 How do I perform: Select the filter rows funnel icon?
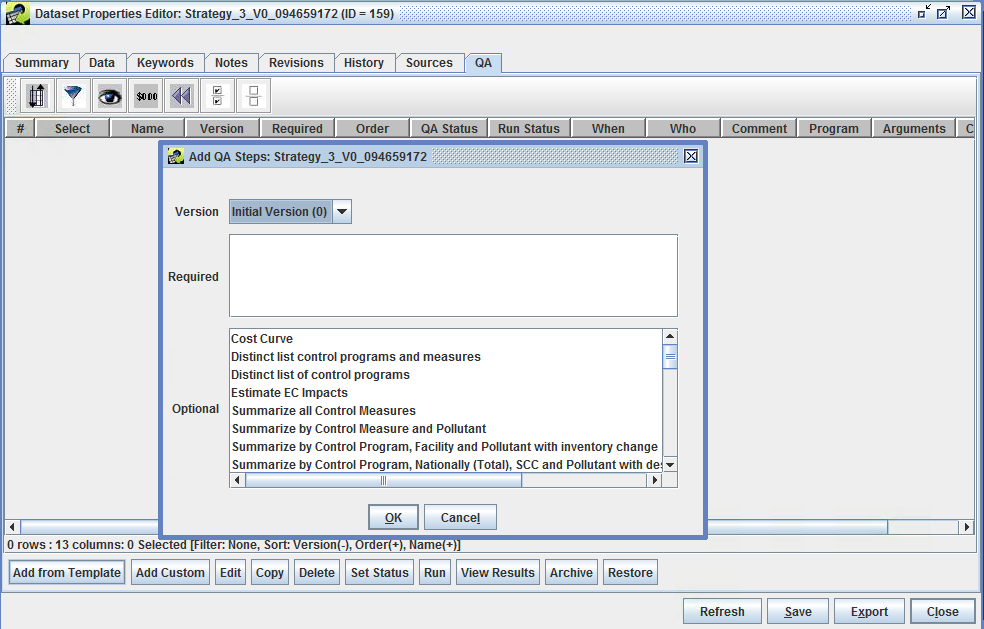73,95
